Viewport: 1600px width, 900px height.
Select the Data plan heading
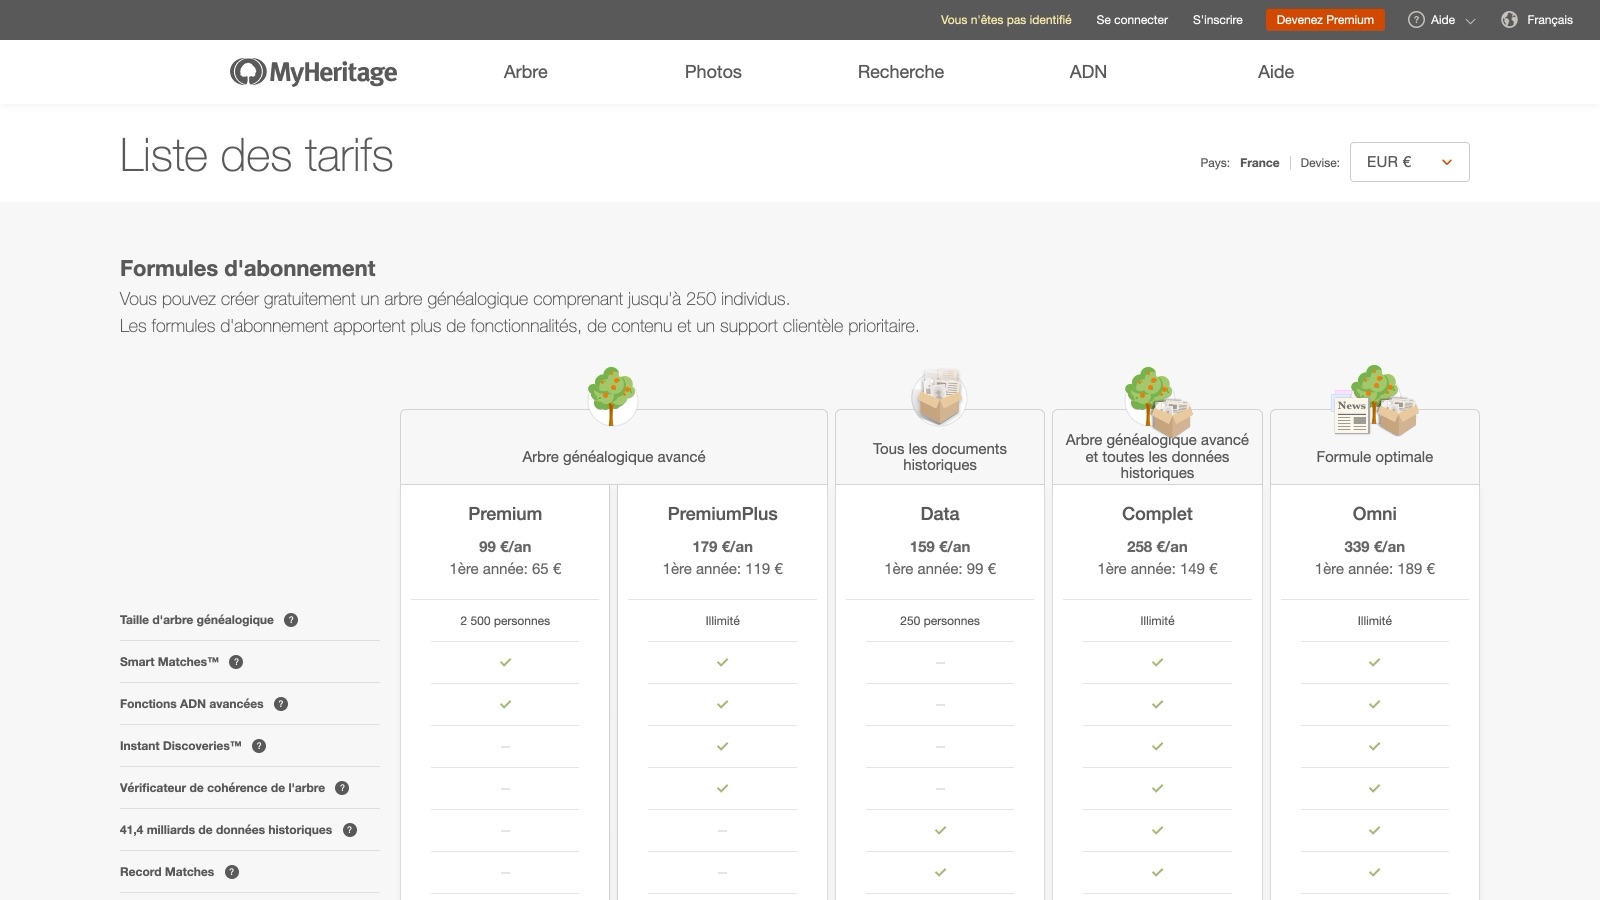(x=940, y=514)
